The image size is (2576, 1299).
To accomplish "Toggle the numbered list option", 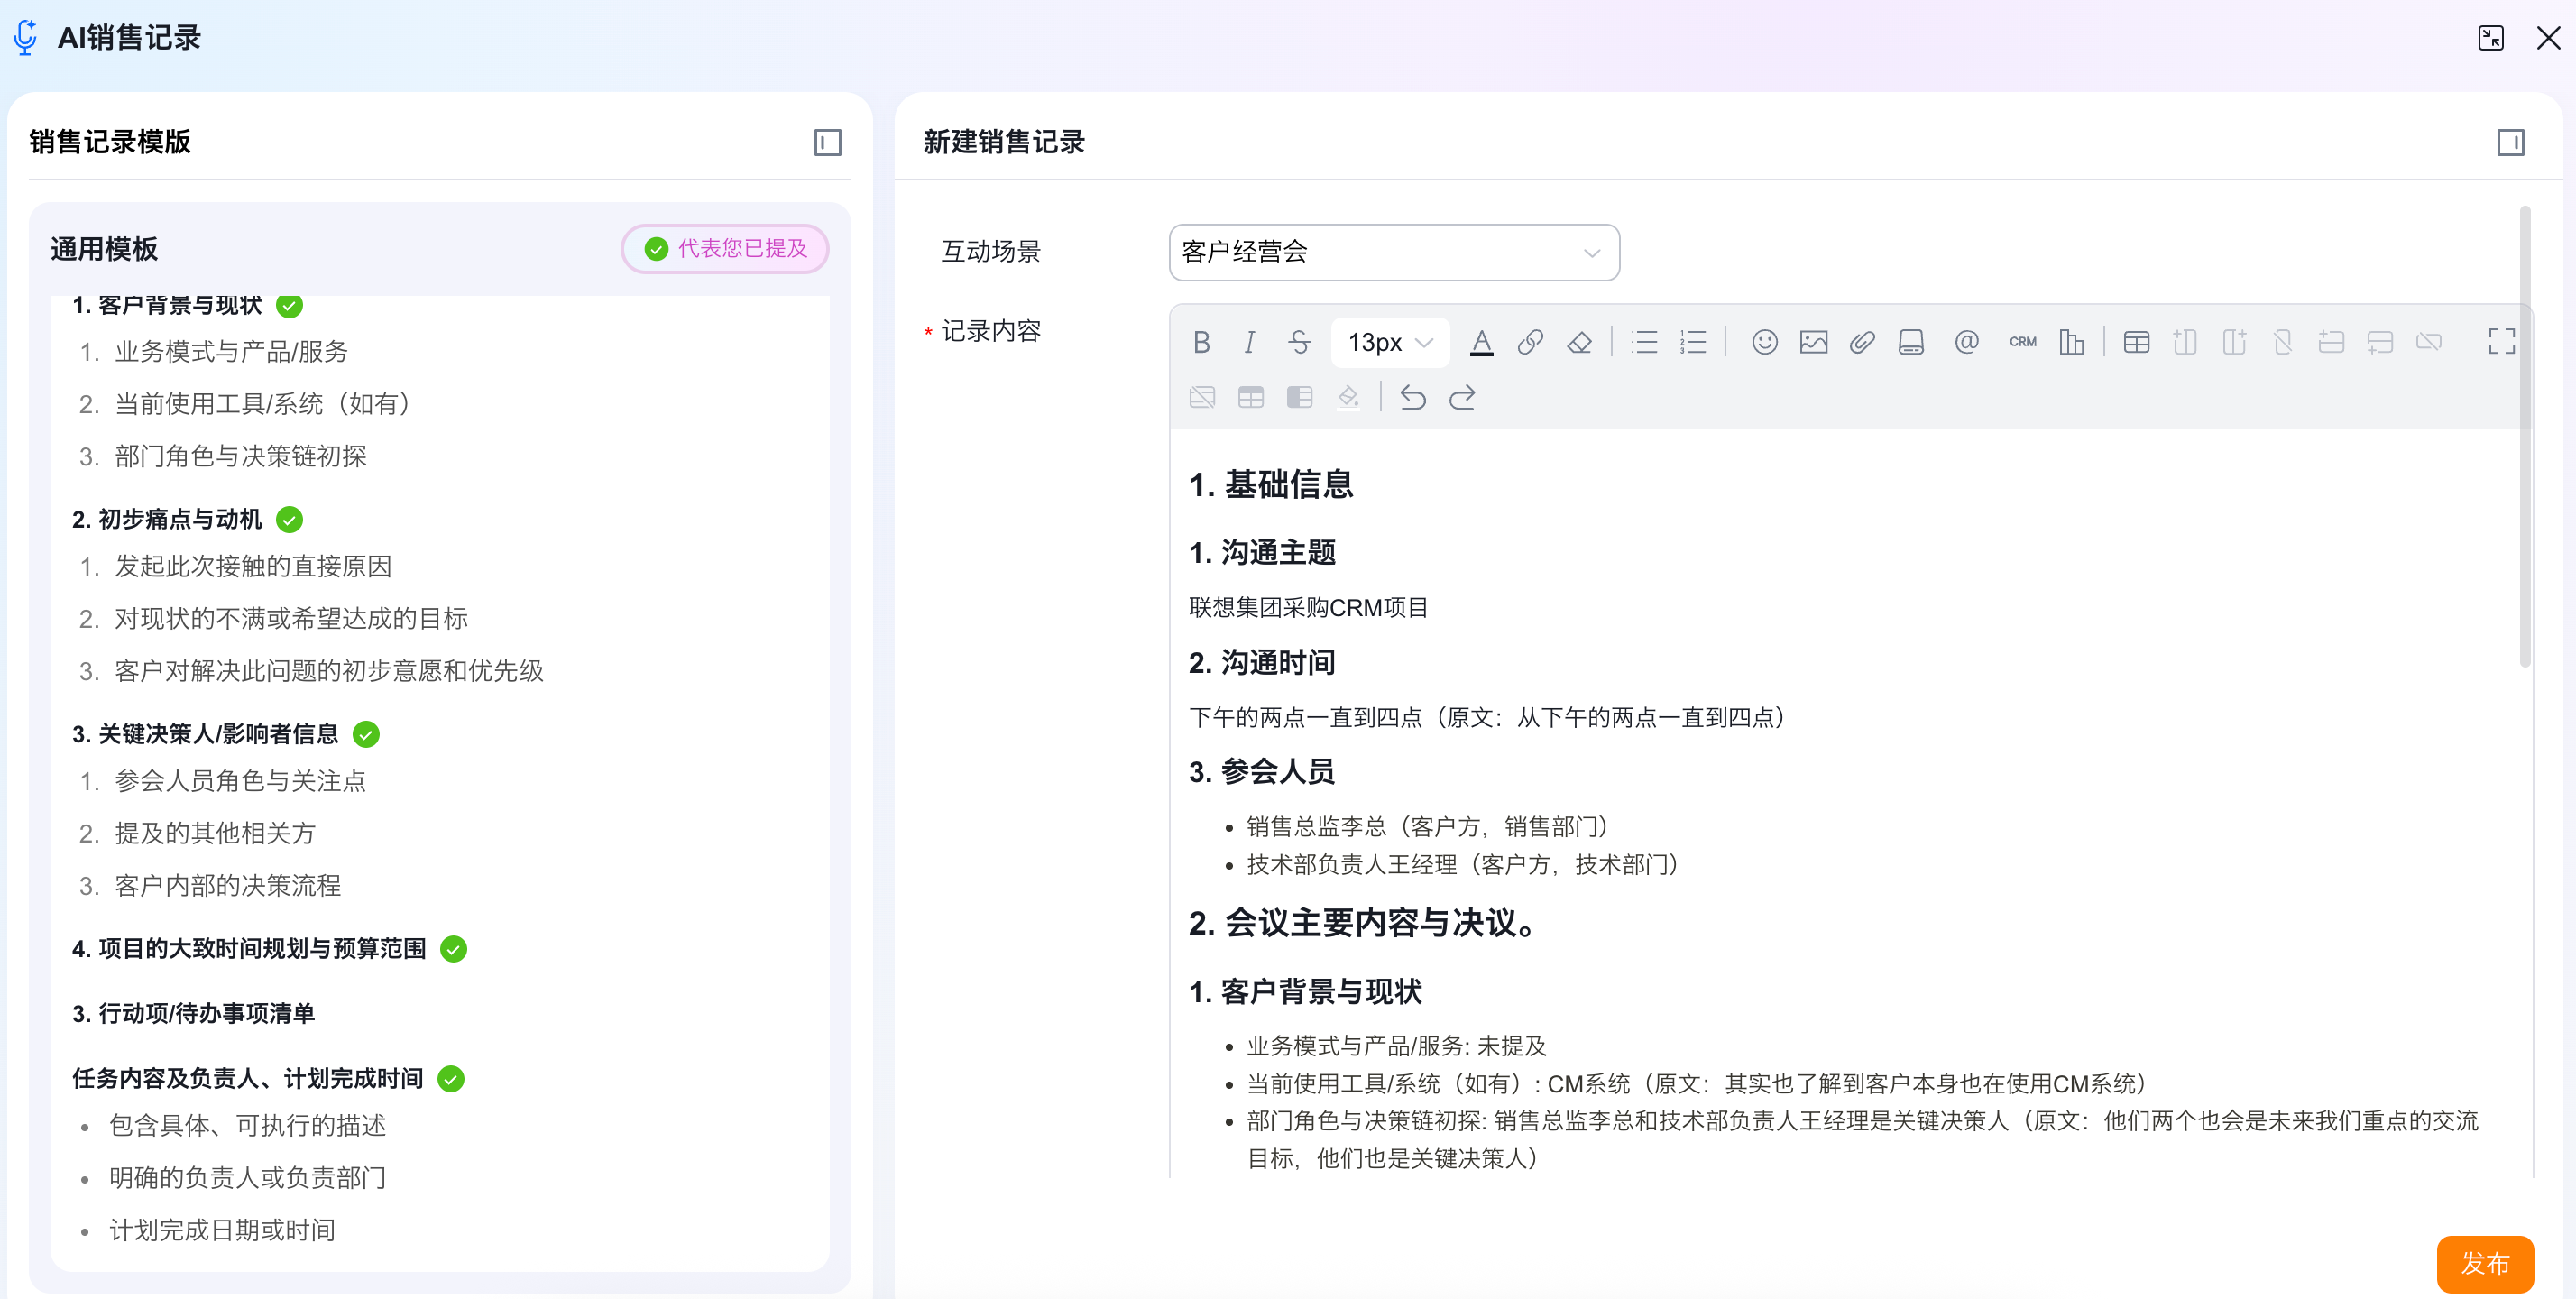I will point(1692,342).
